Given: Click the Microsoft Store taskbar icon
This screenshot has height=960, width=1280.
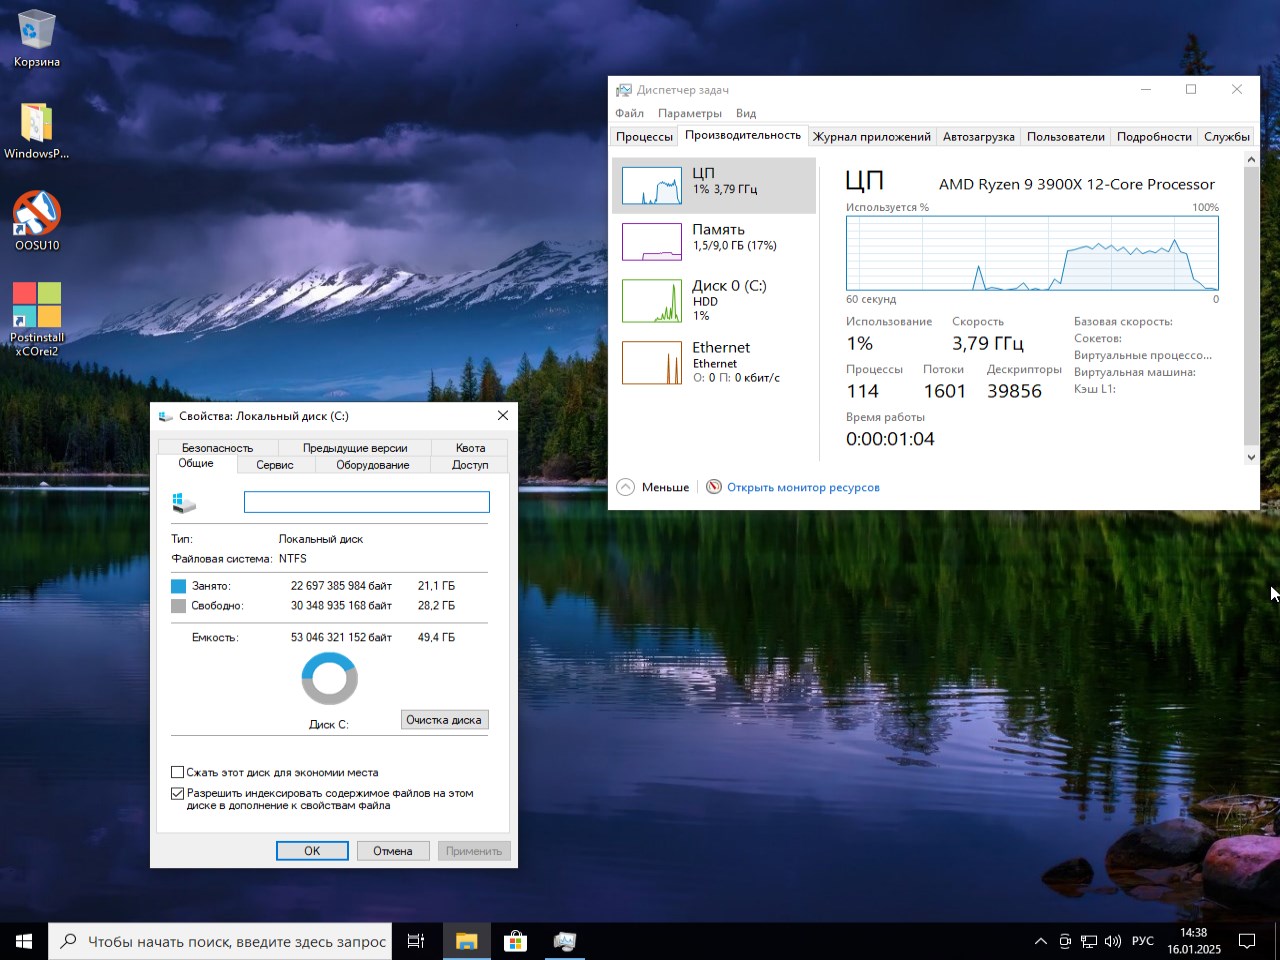Looking at the screenshot, I should (x=515, y=941).
